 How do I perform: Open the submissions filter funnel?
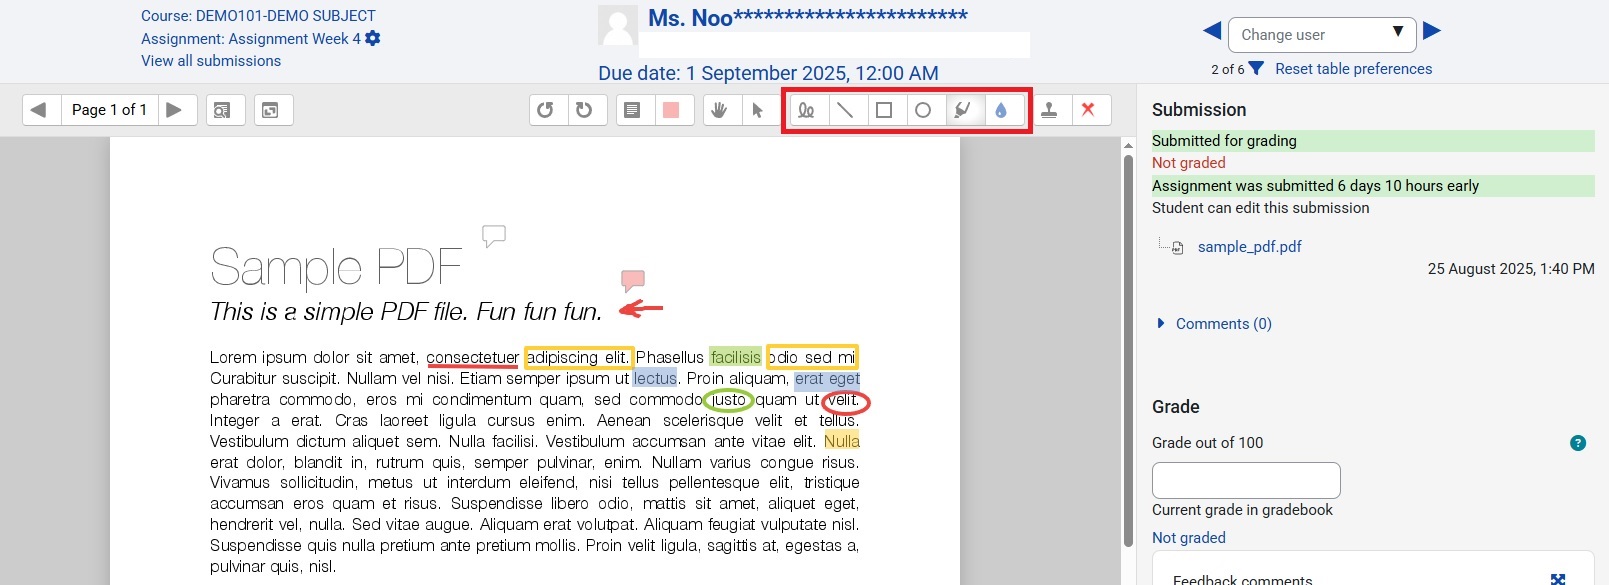tap(1256, 69)
